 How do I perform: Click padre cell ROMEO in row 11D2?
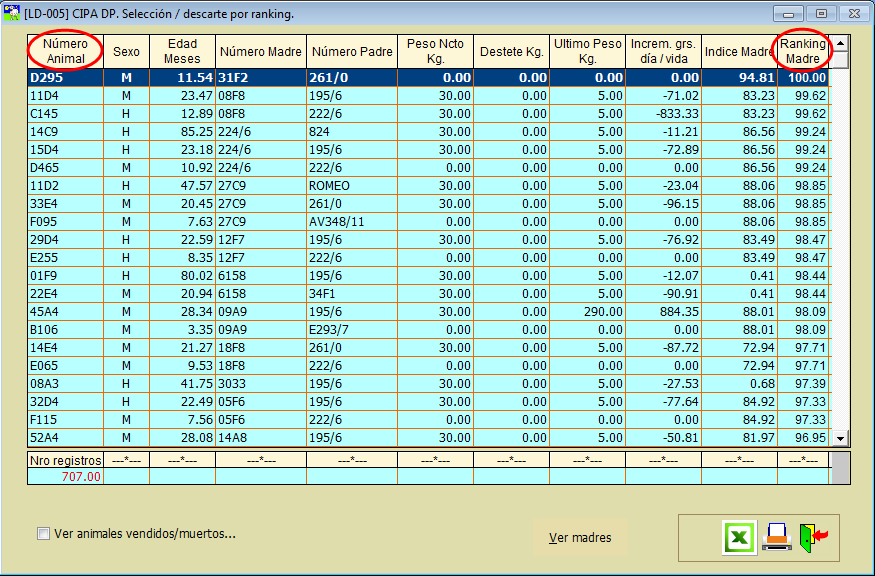tap(351, 185)
